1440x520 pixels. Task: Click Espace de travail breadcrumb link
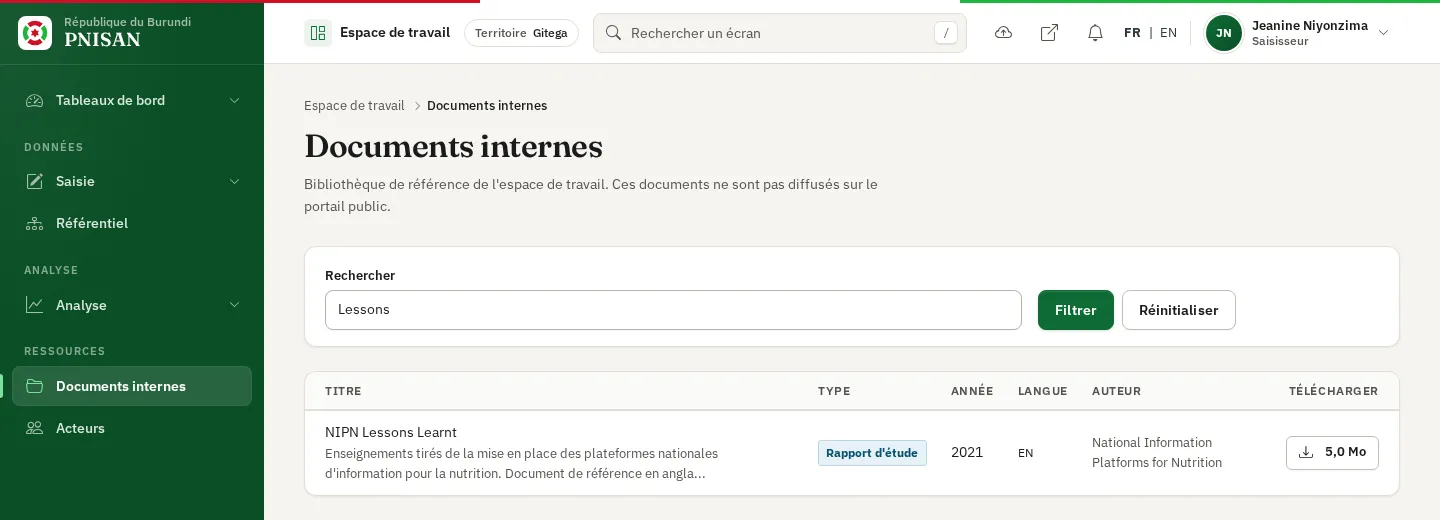coord(354,106)
